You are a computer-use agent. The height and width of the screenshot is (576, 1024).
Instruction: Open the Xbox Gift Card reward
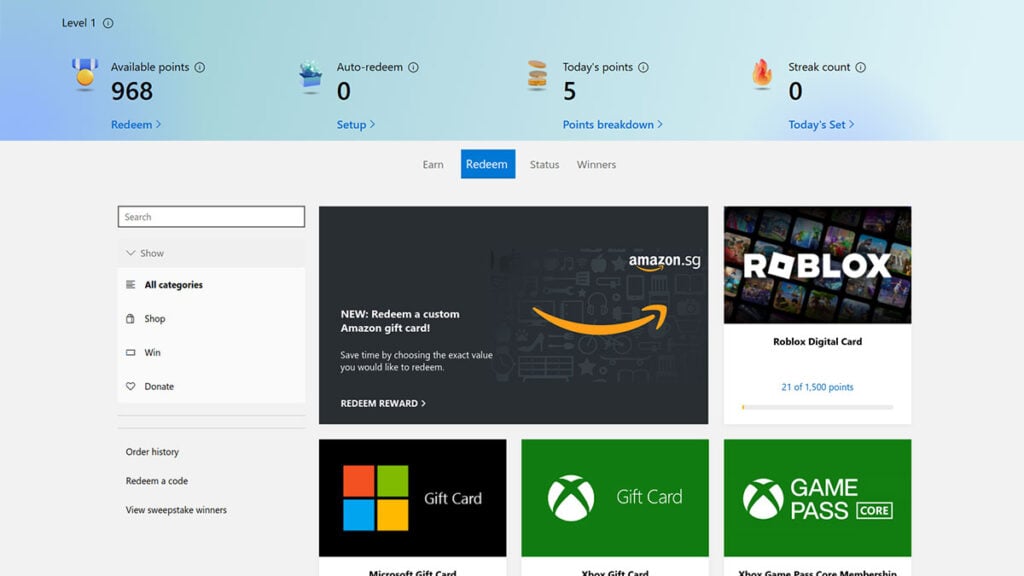tap(614, 497)
